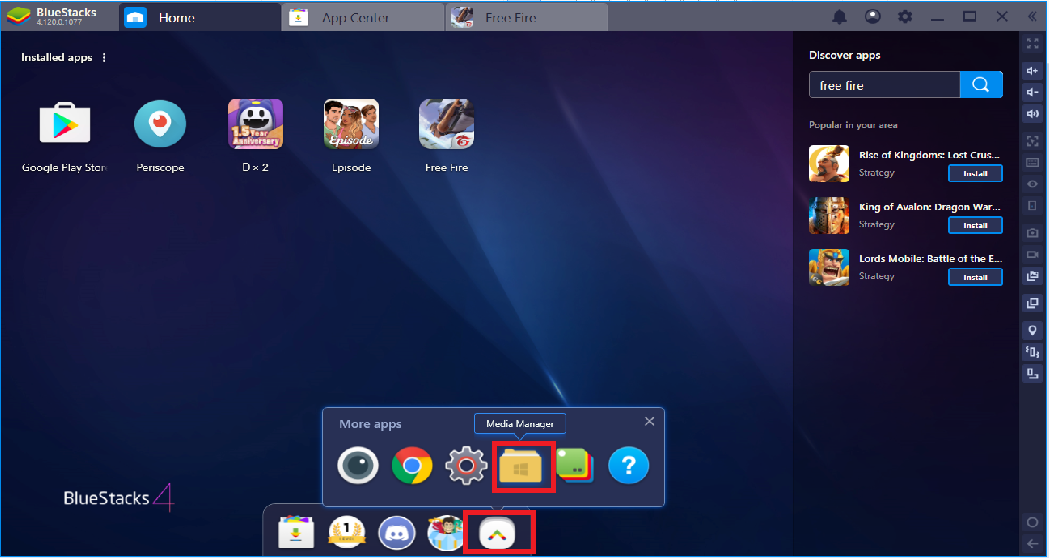Click Rise of Kingdoms: Lost Crus... title
The width and height of the screenshot is (1049, 558).
pos(930,155)
